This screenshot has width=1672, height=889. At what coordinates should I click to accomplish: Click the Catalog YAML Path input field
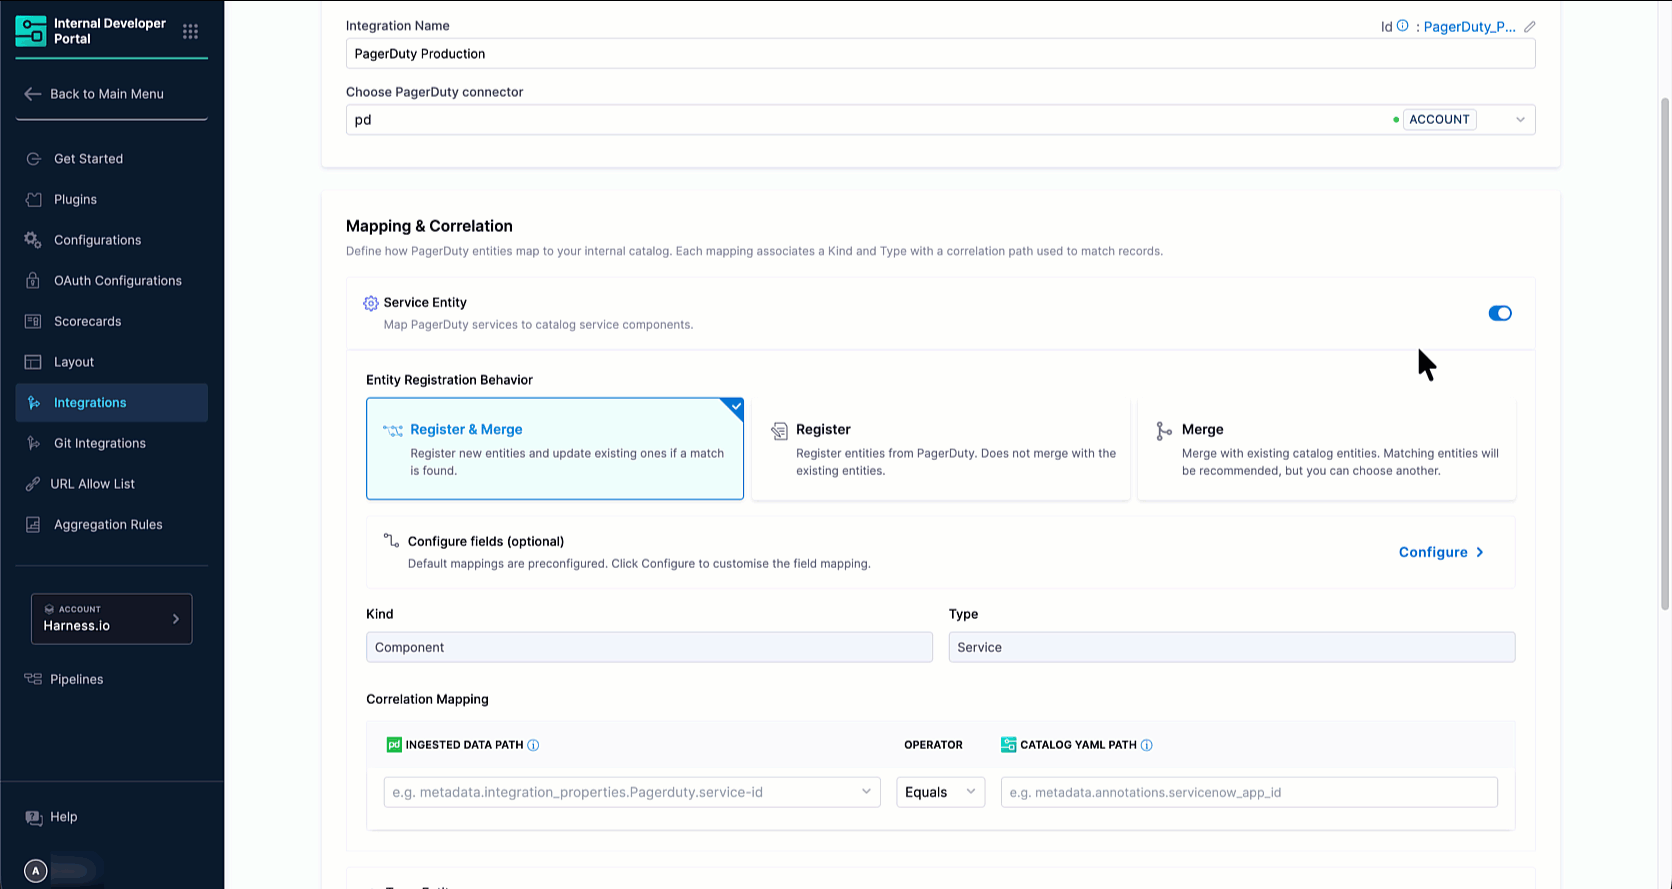coord(1248,792)
